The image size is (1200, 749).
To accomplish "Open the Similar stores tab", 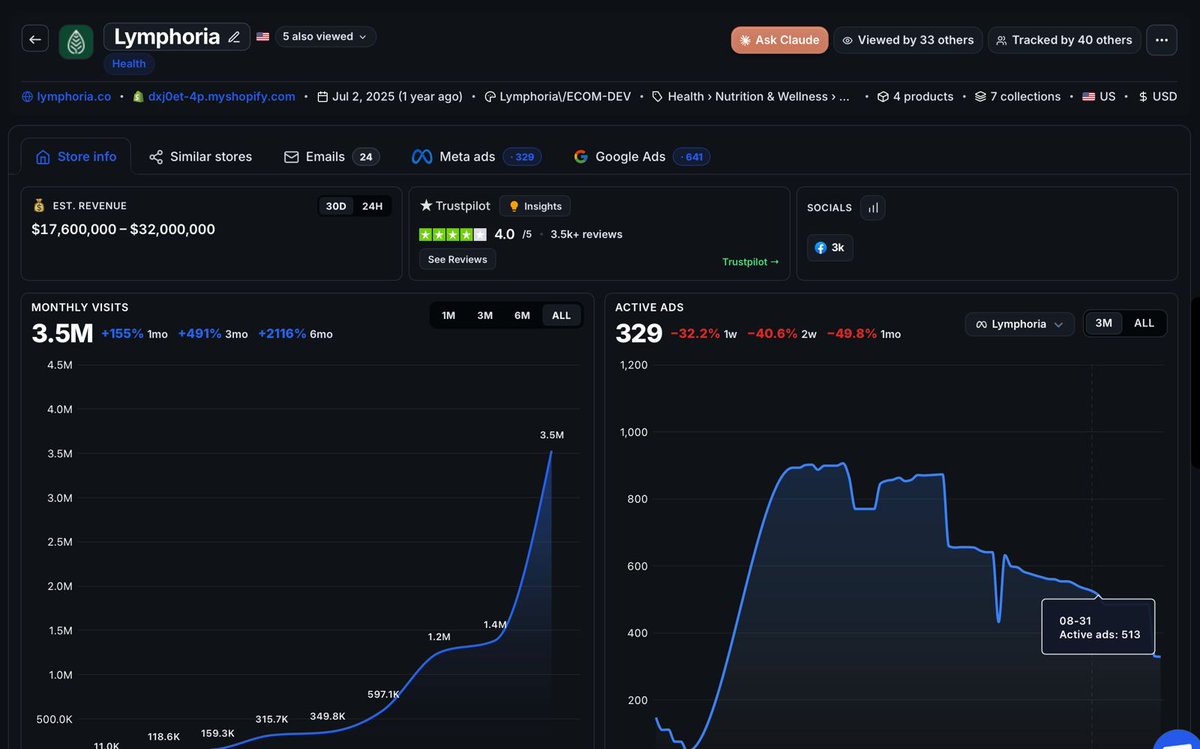I will pos(200,157).
